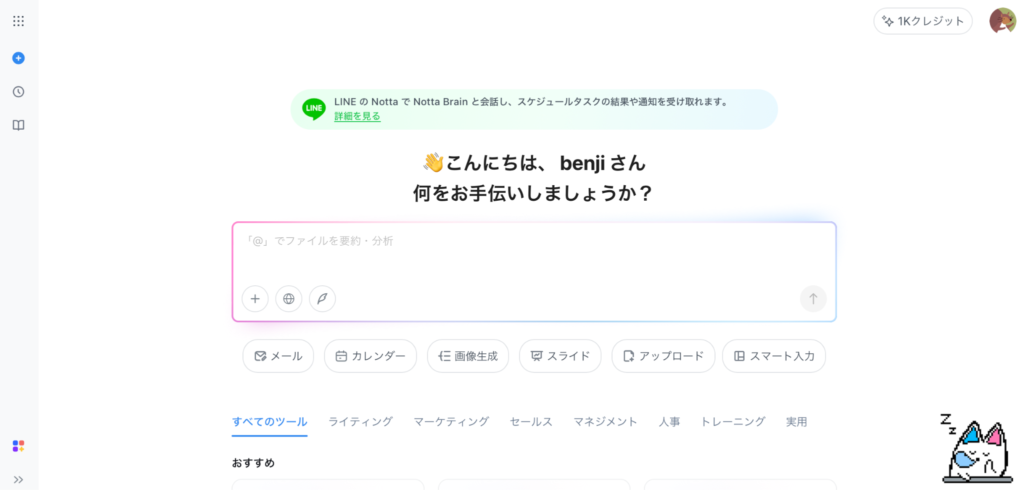Viewport: 1024px width, 490px height.
Task: Open the apps grid menu icon
Action: point(18,21)
